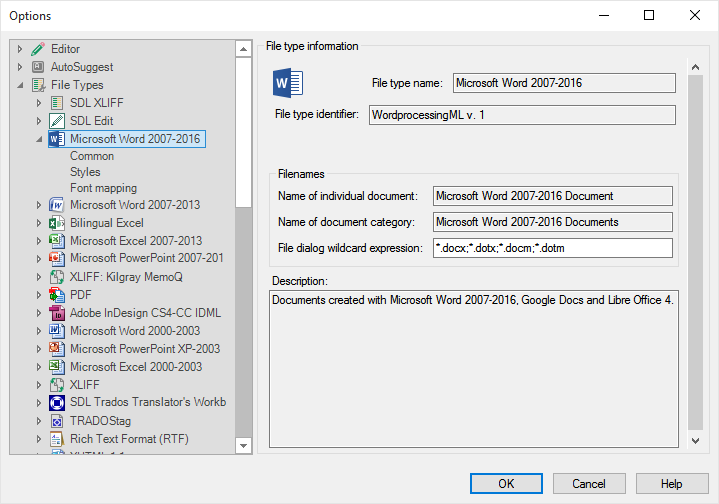The image size is (719, 504).
Task: Click the Microsoft Word 2000-2003 icon
Action: 56,331
